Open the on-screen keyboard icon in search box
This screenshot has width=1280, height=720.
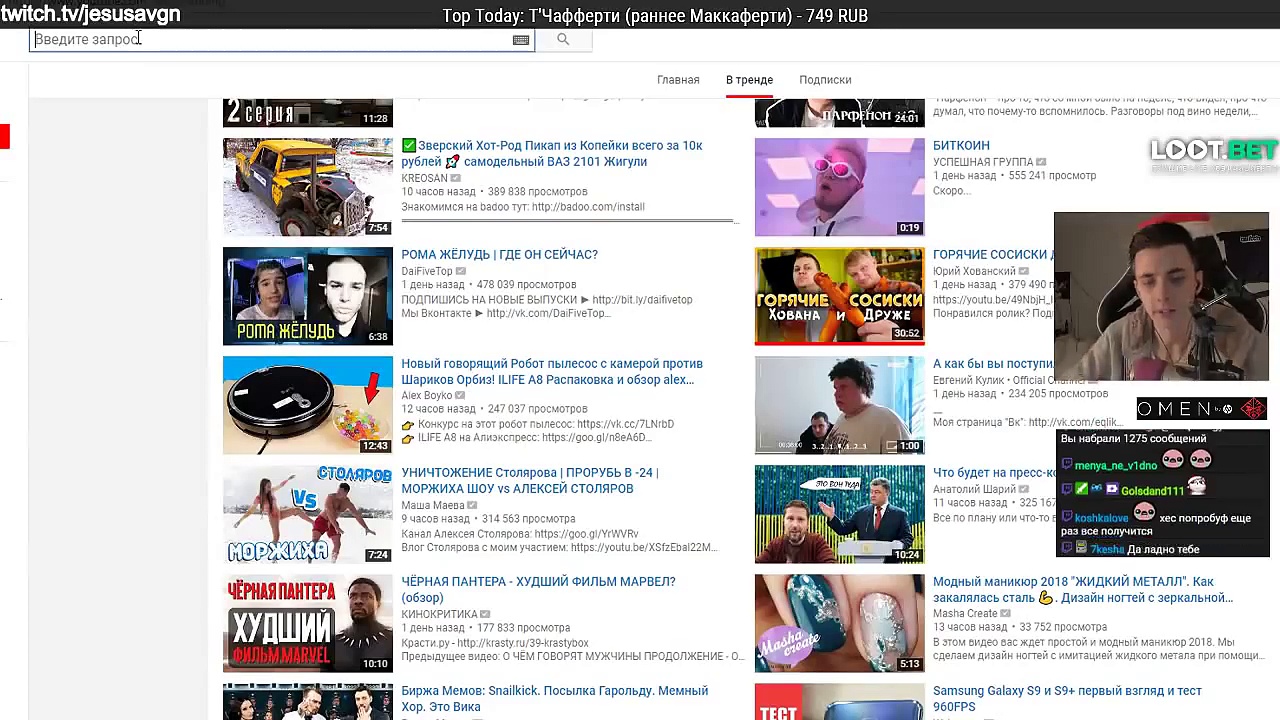(521, 40)
